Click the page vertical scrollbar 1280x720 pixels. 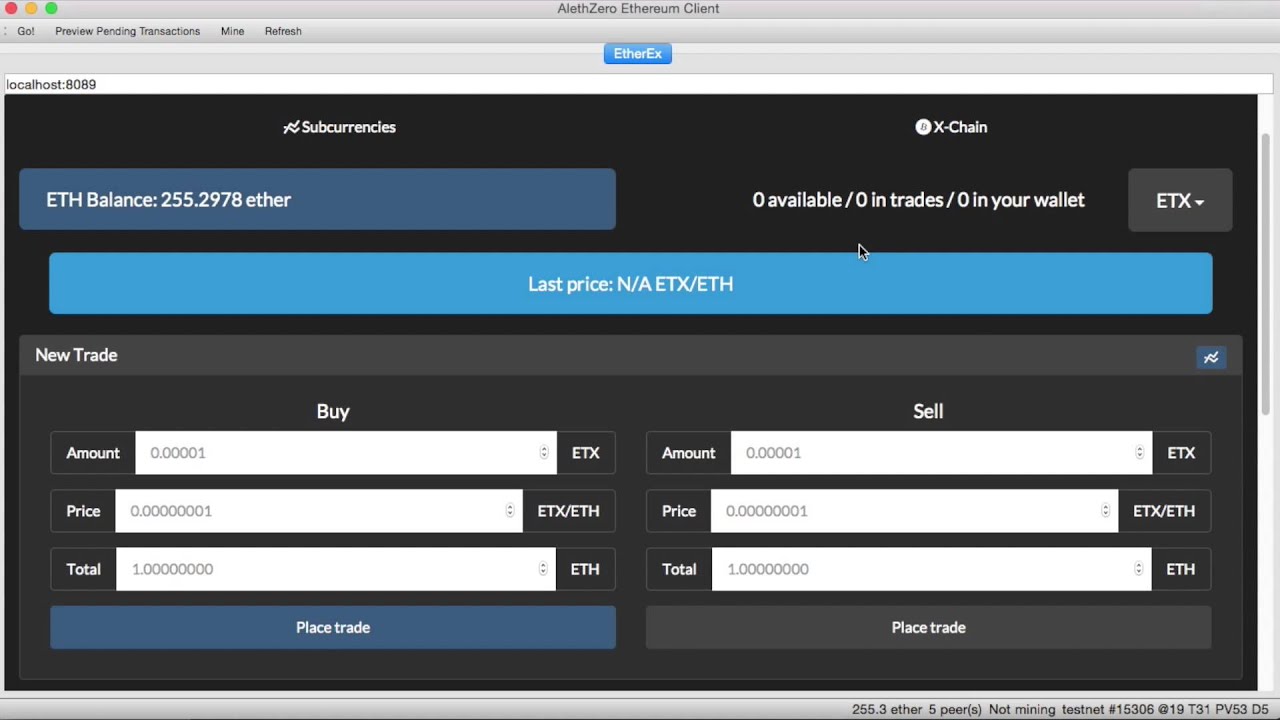coord(1265,275)
